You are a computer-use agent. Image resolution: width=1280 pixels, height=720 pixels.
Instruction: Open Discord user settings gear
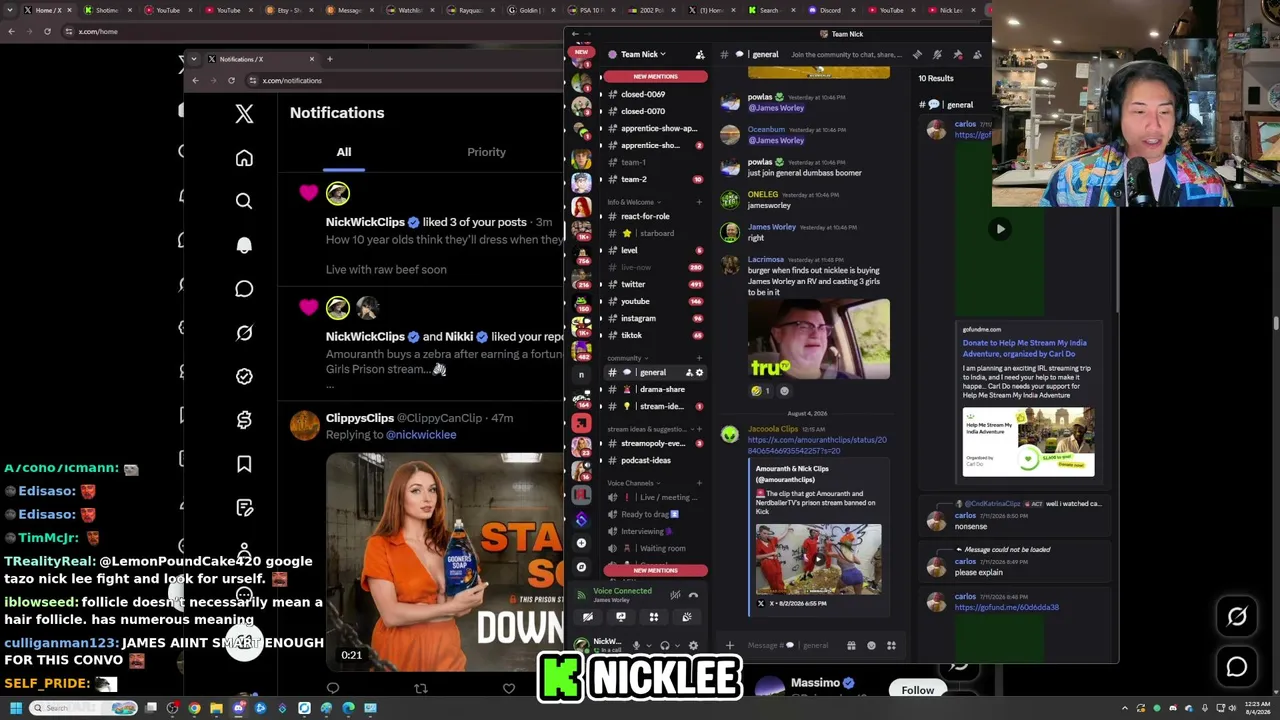pos(694,645)
